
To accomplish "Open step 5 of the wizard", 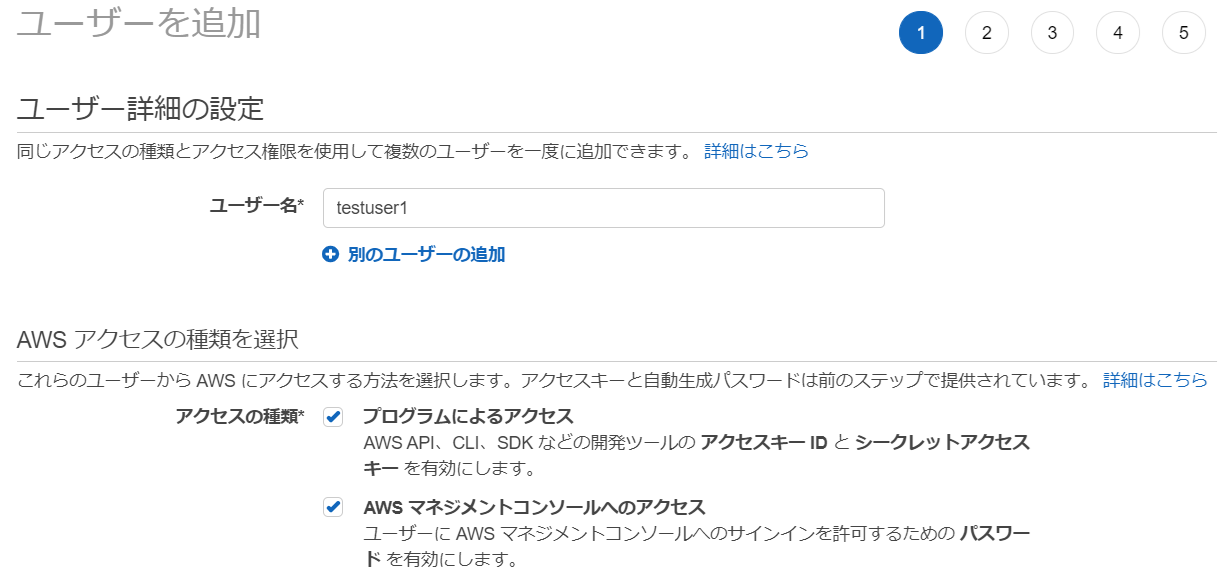I will 1183,33.
